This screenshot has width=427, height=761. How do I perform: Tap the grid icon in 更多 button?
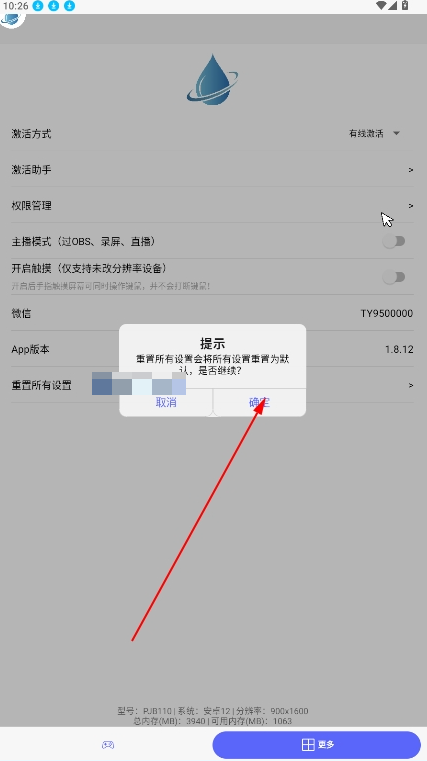coord(308,744)
